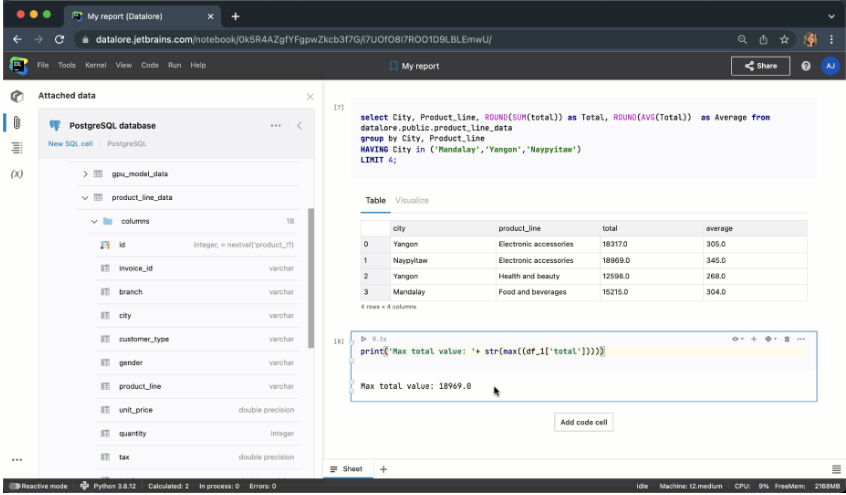
Task: Open the Kernel menu
Action: click(x=96, y=66)
